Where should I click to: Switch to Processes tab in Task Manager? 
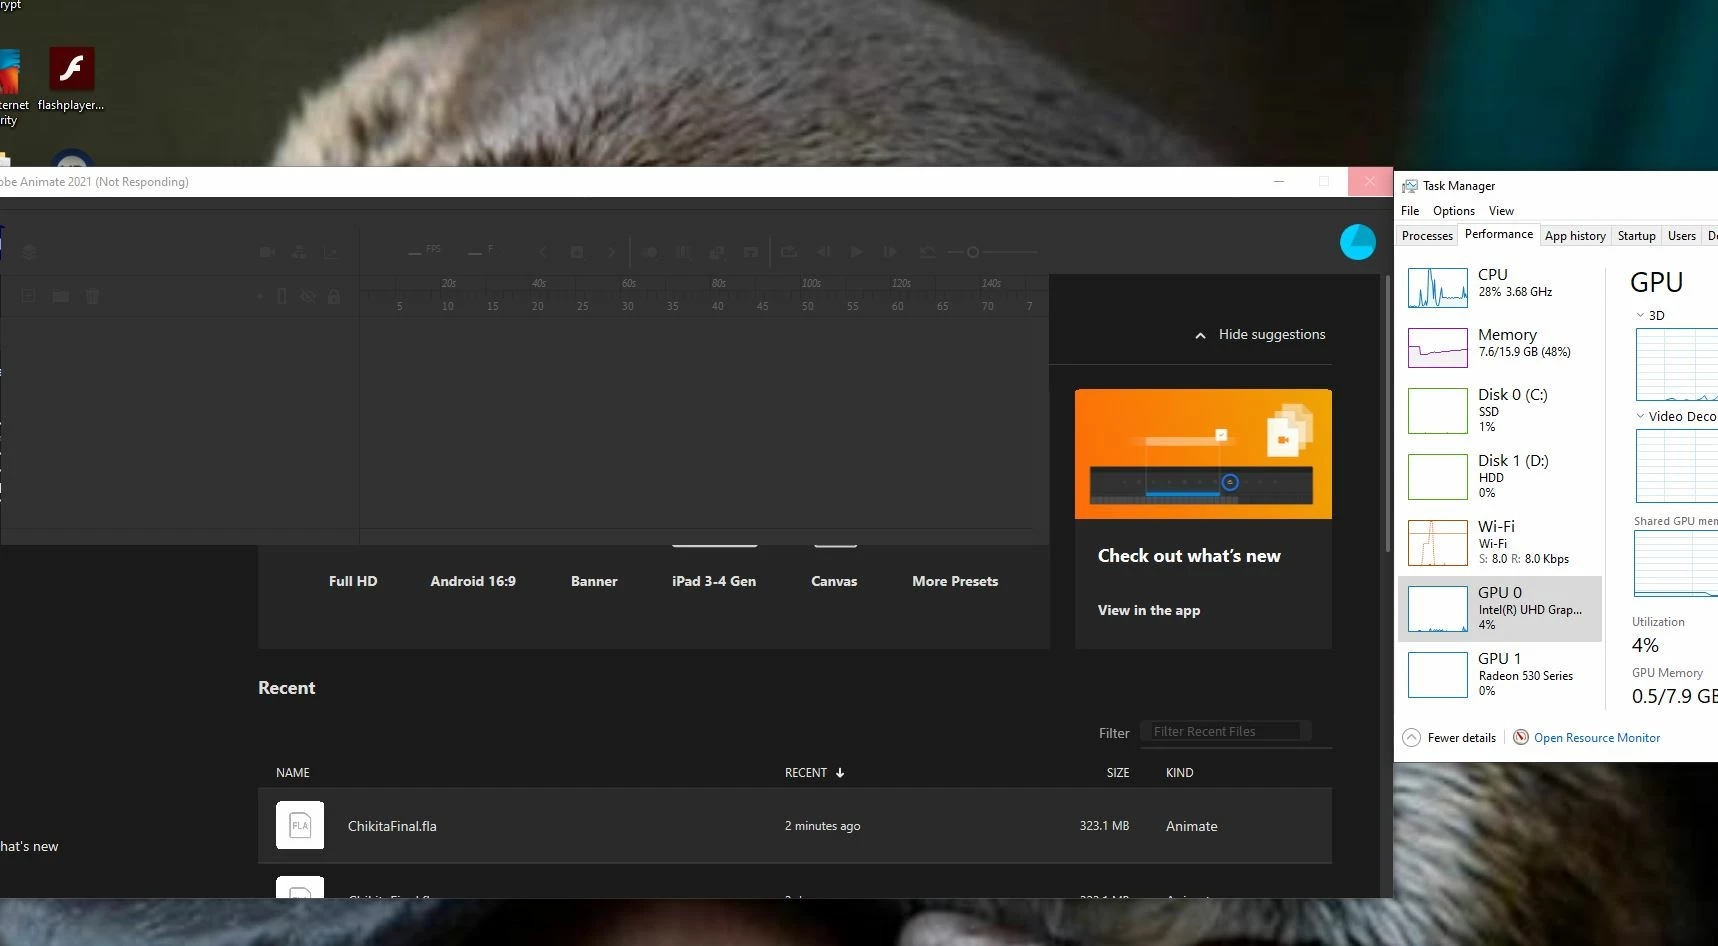1427,236
